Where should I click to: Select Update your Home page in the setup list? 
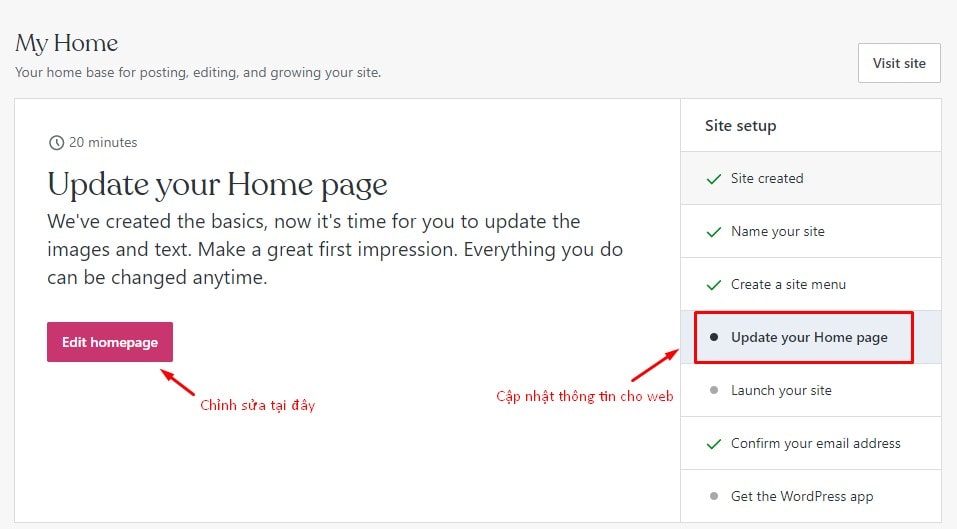[x=809, y=338]
